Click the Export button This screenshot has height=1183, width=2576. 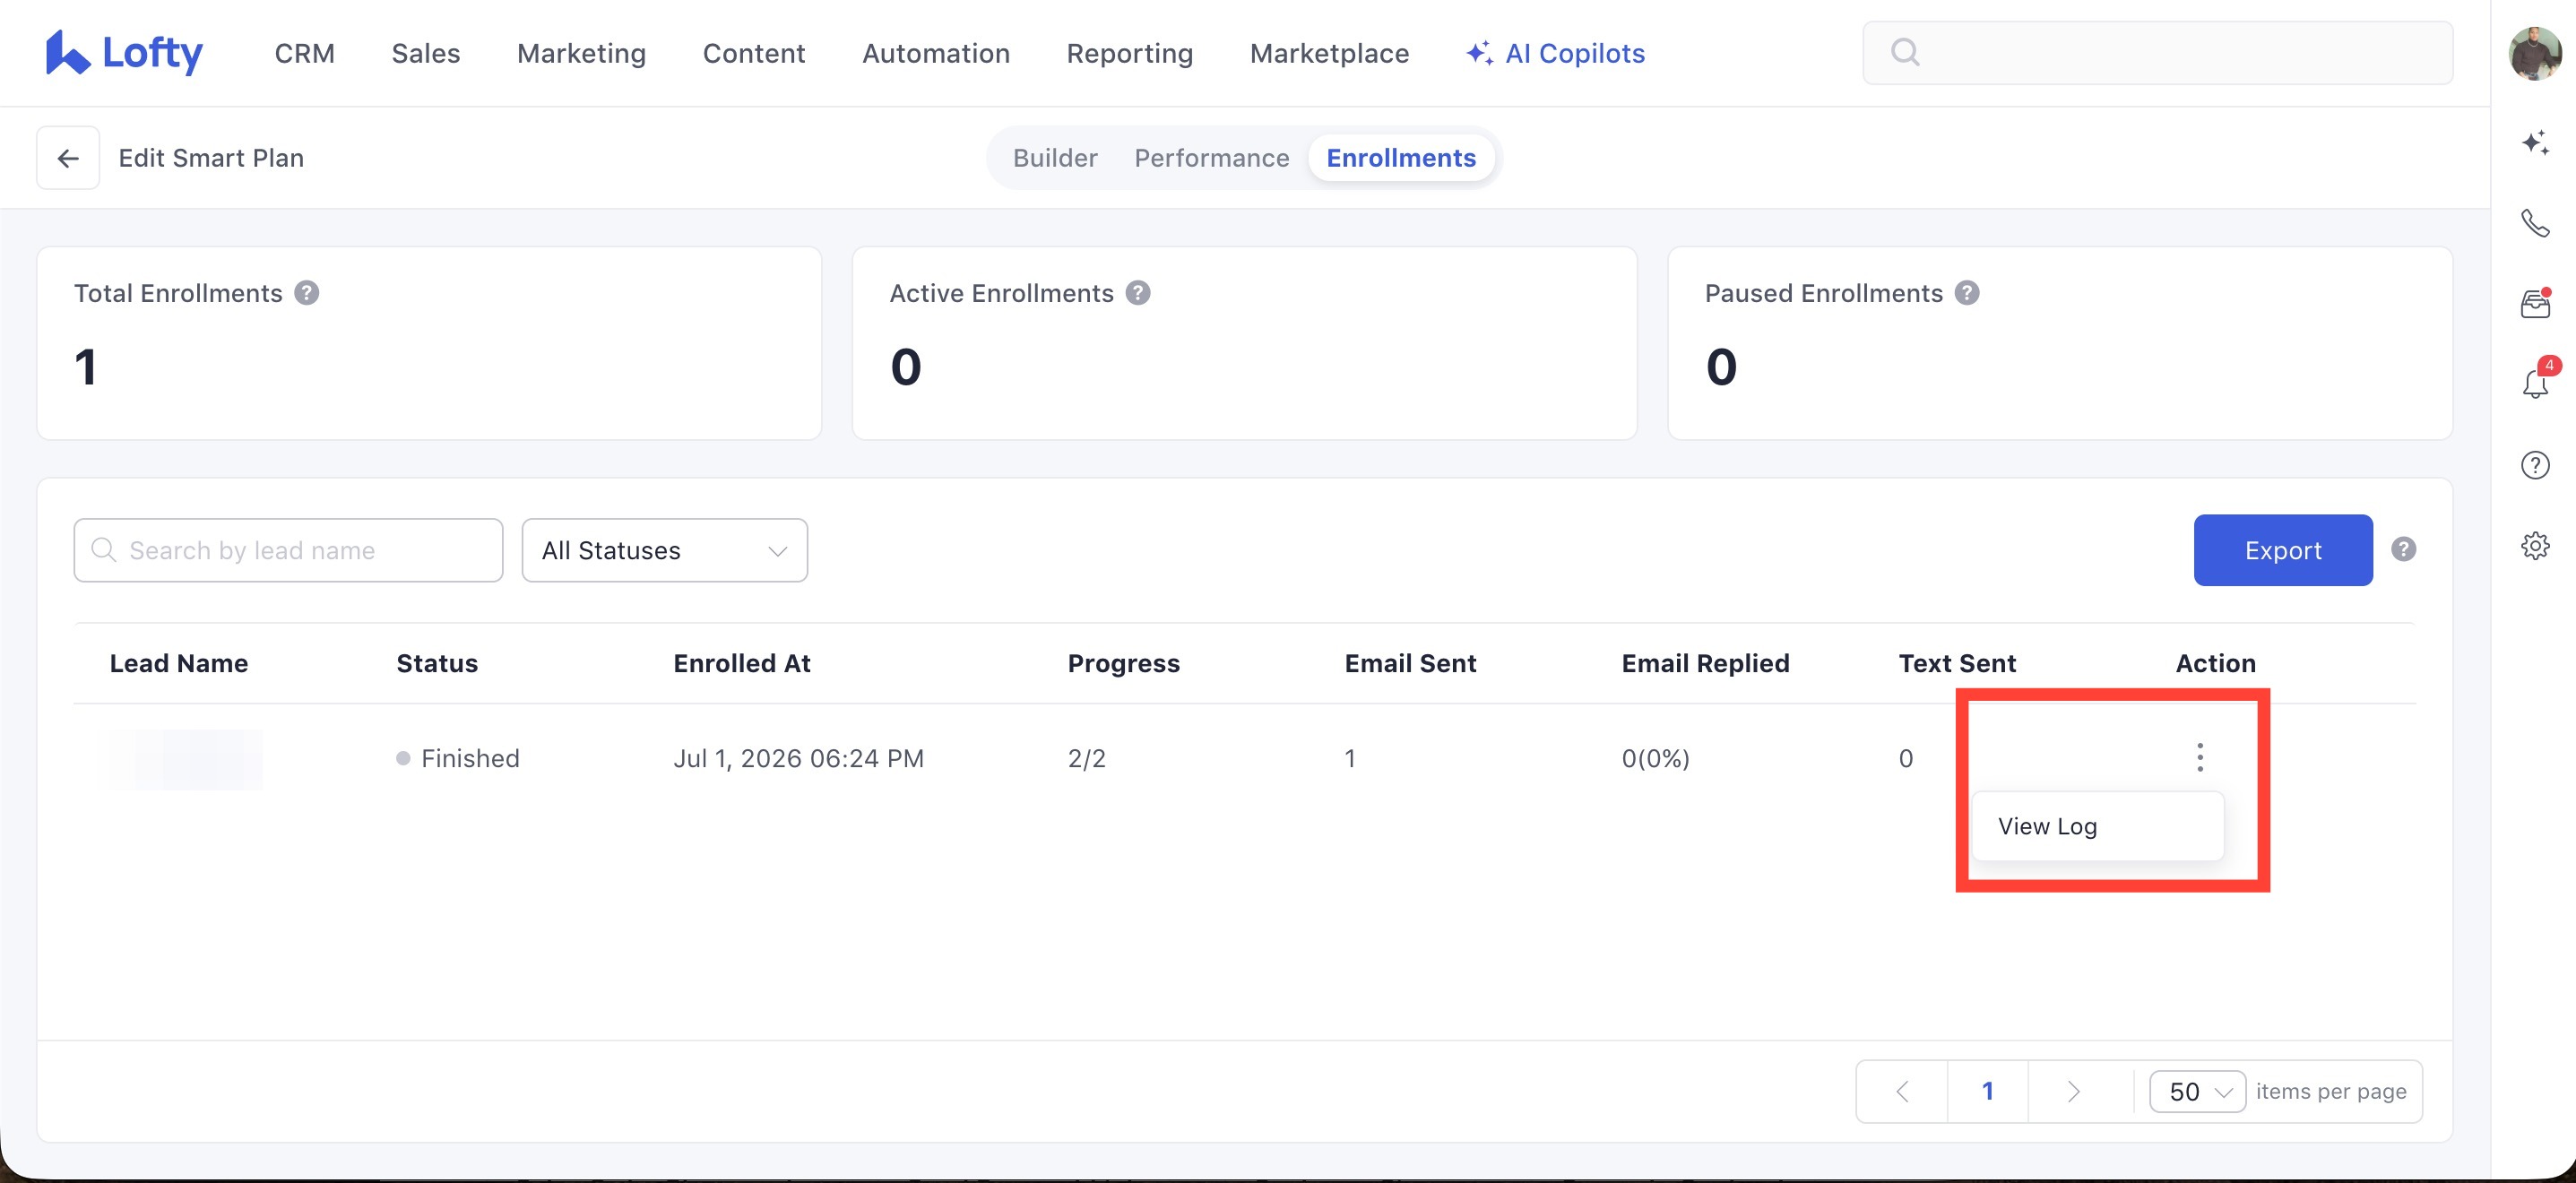point(2282,550)
